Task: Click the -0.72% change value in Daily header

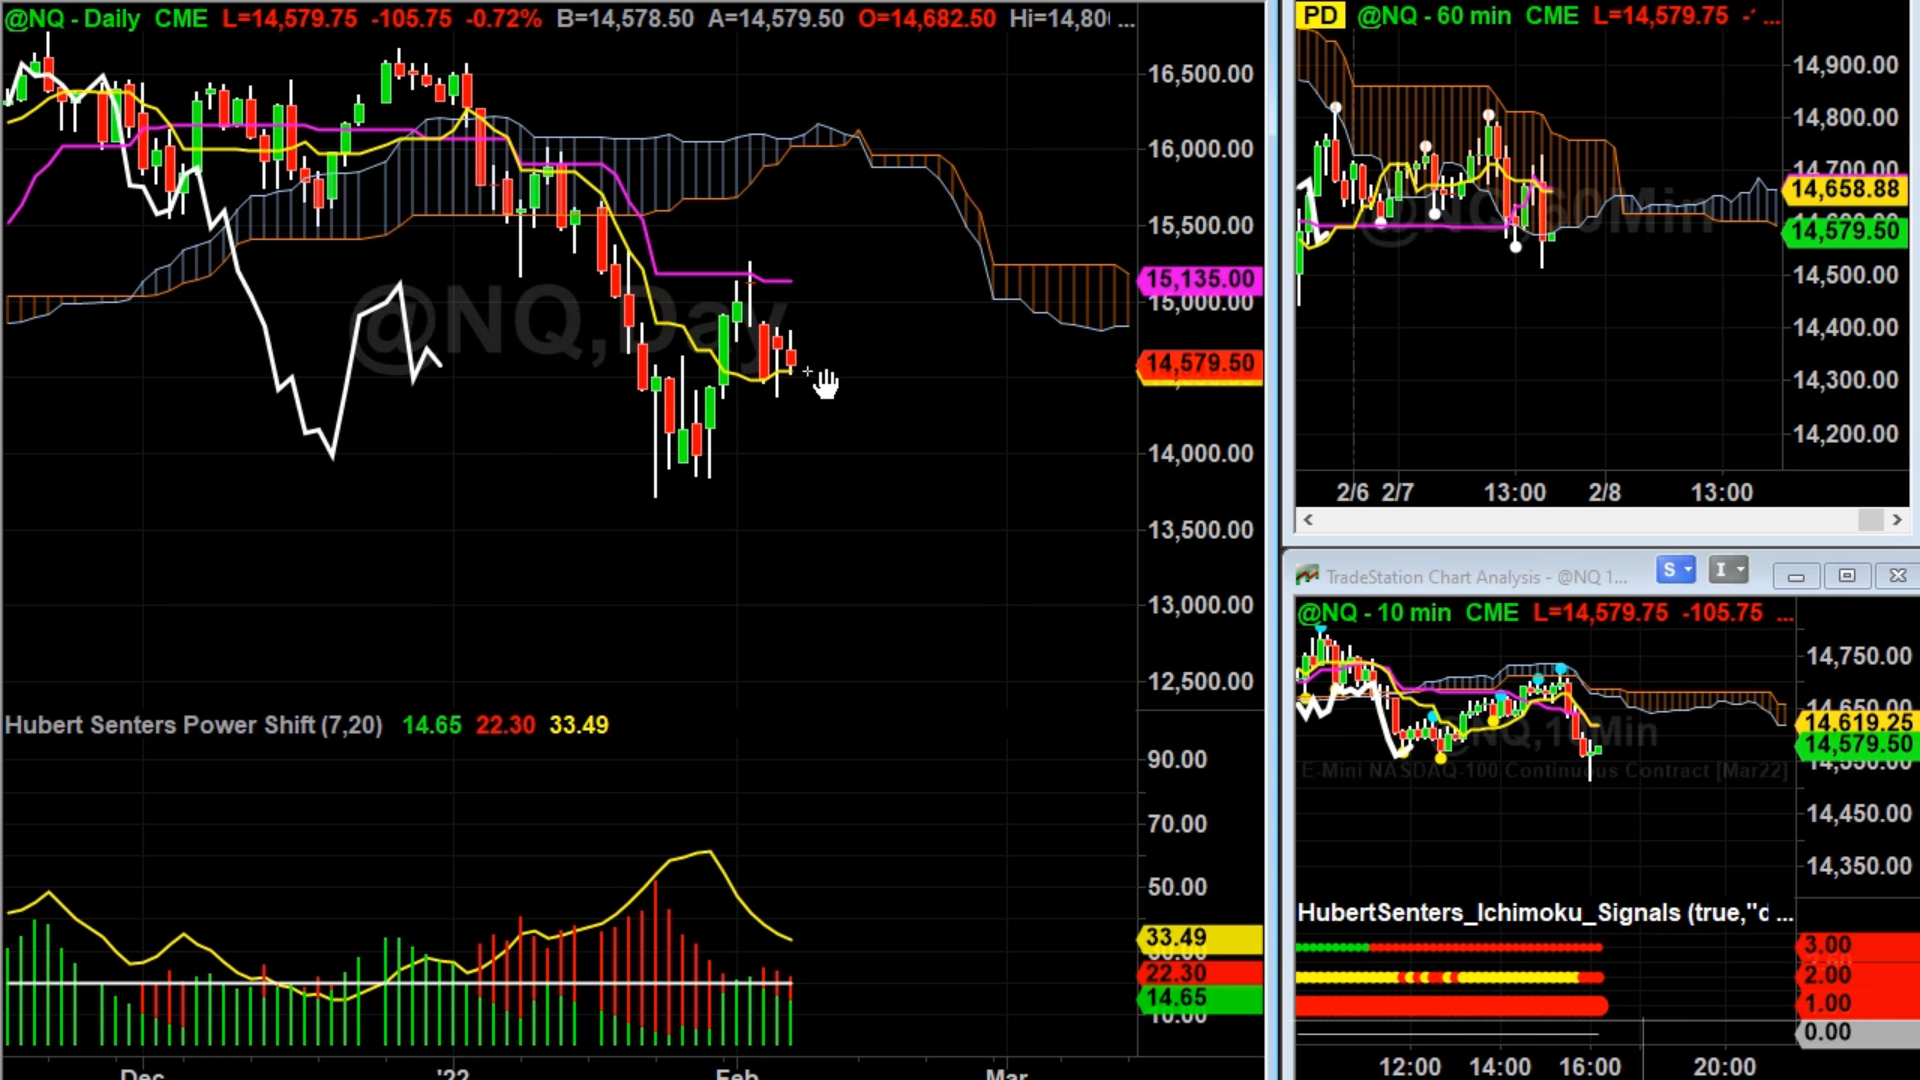Action: click(505, 19)
